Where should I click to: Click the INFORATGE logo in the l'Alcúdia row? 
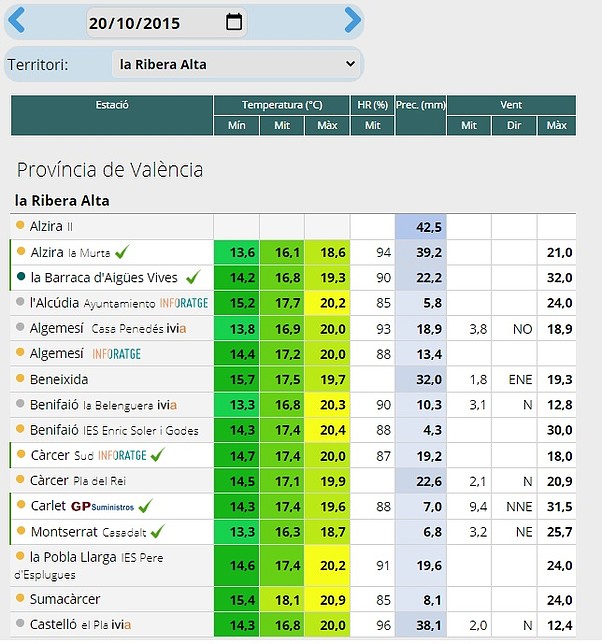[x=184, y=303]
